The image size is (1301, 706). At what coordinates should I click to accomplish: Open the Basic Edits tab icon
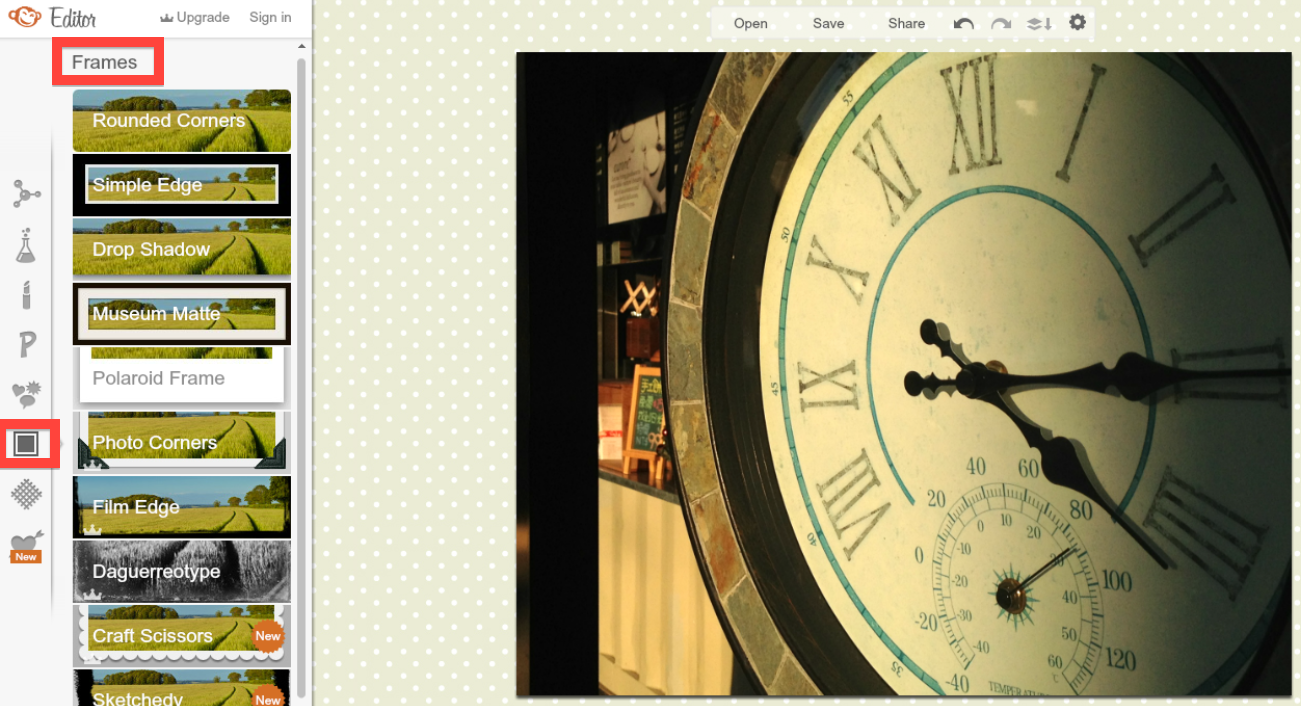(x=26, y=192)
